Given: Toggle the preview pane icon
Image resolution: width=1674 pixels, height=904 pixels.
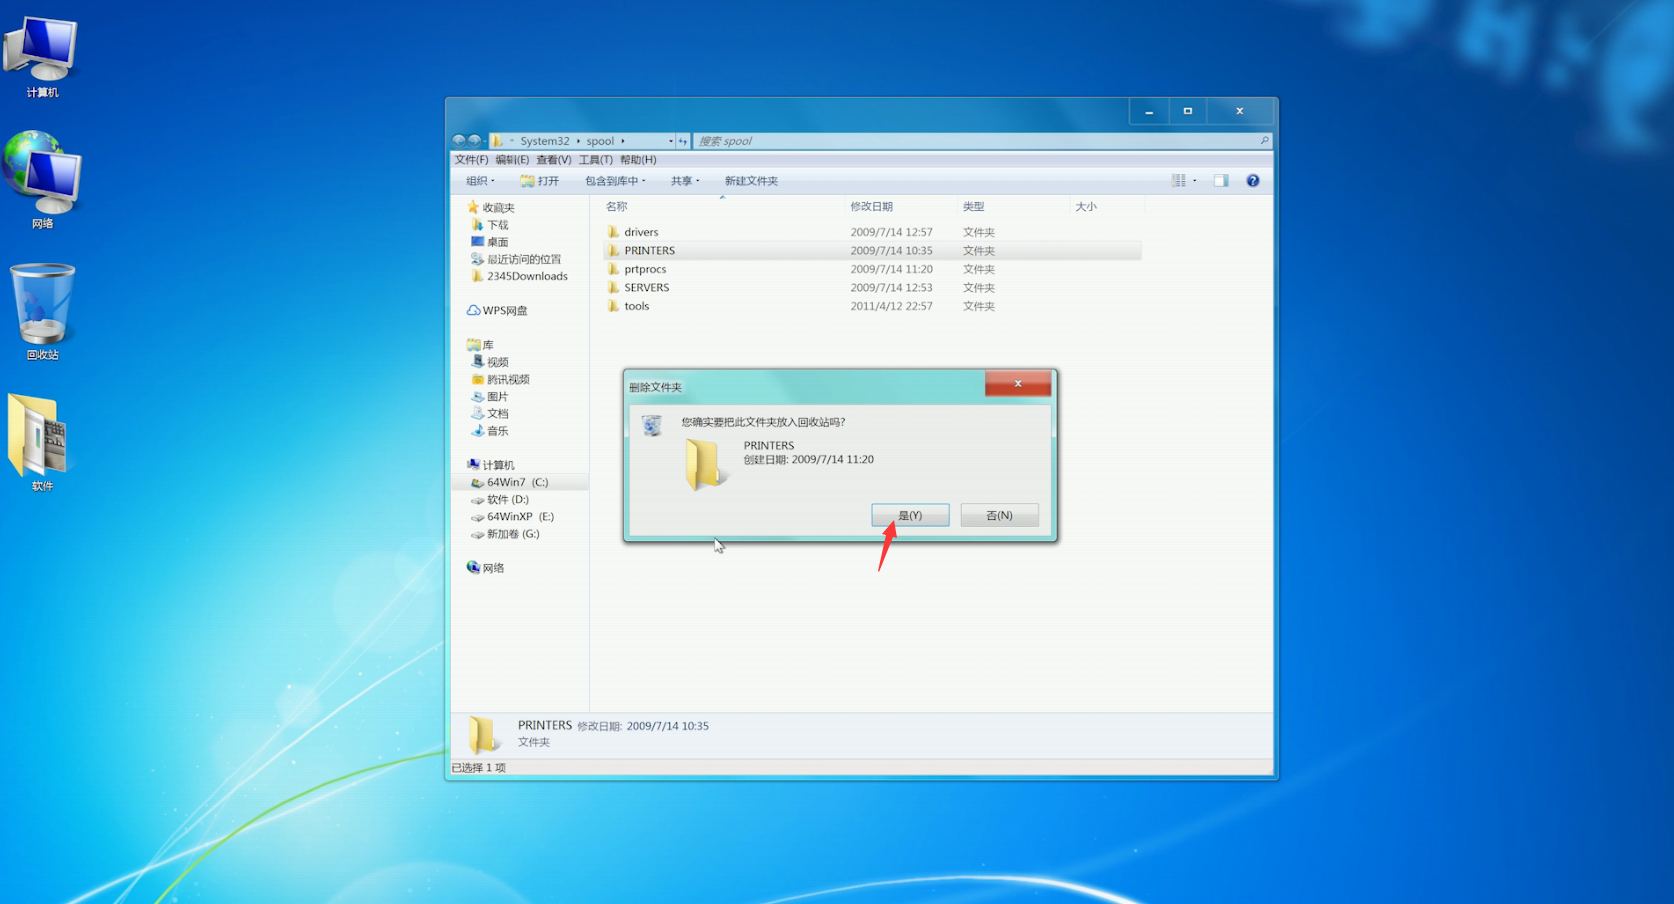Looking at the screenshot, I should 1221,181.
